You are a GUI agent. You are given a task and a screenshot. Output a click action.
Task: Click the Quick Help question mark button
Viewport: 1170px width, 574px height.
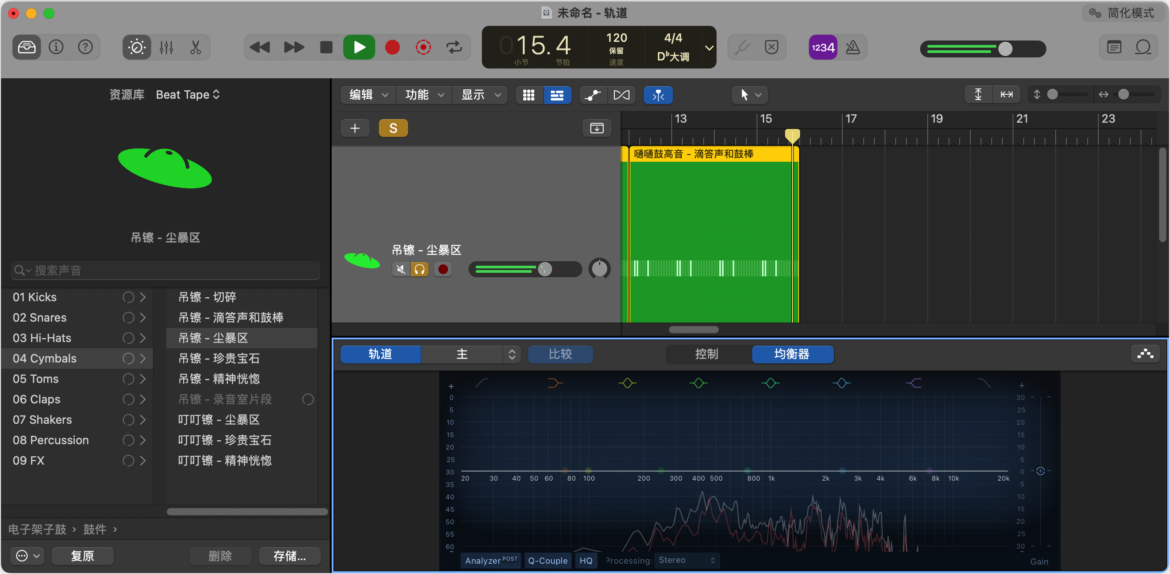pos(85,47)
